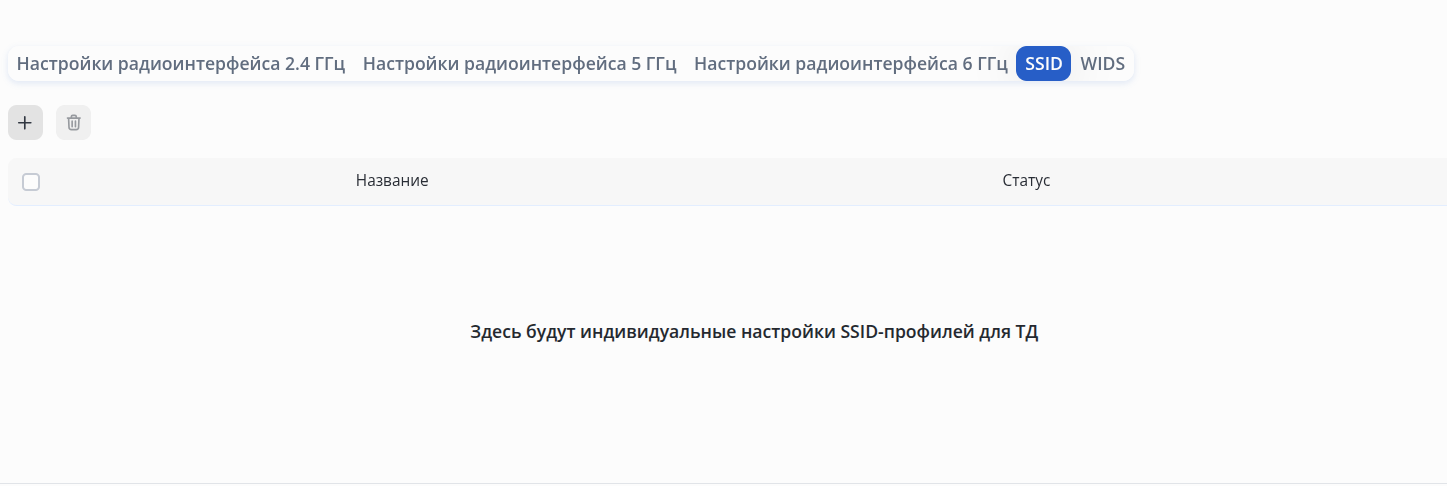Image resolution: width=1447 pixels, height=486 pixels.
Task: Select the 2.4 GHz radio settings tab
Action: [181, 64]
